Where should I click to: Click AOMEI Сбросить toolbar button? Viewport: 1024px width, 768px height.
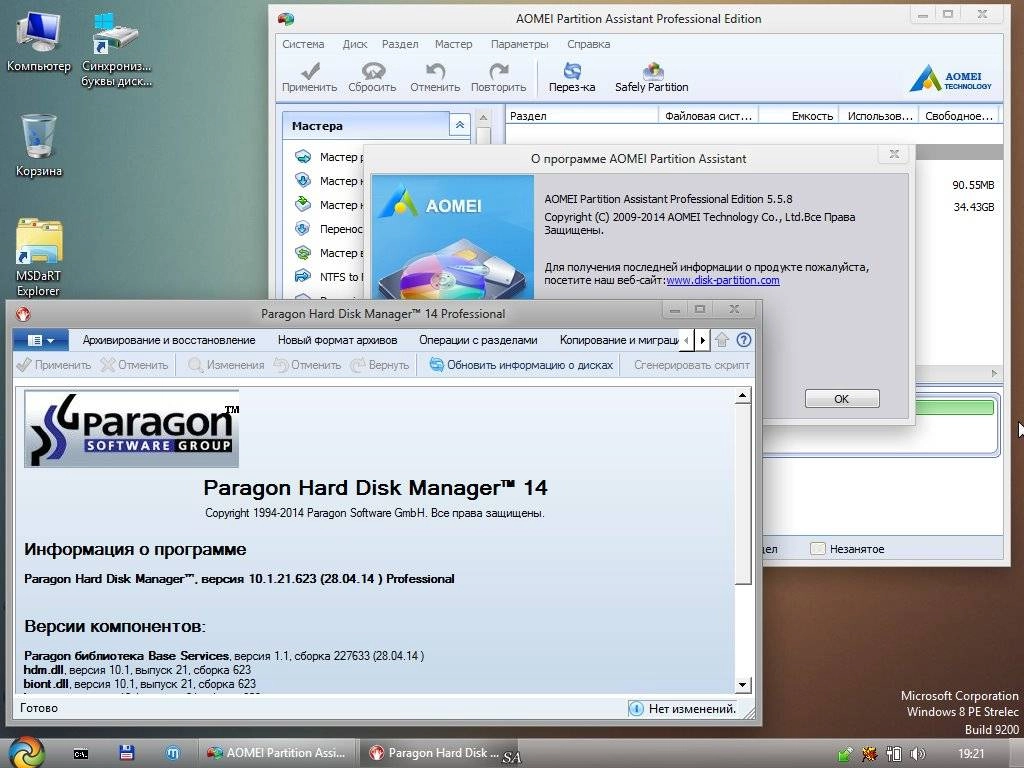coord(372,77)
